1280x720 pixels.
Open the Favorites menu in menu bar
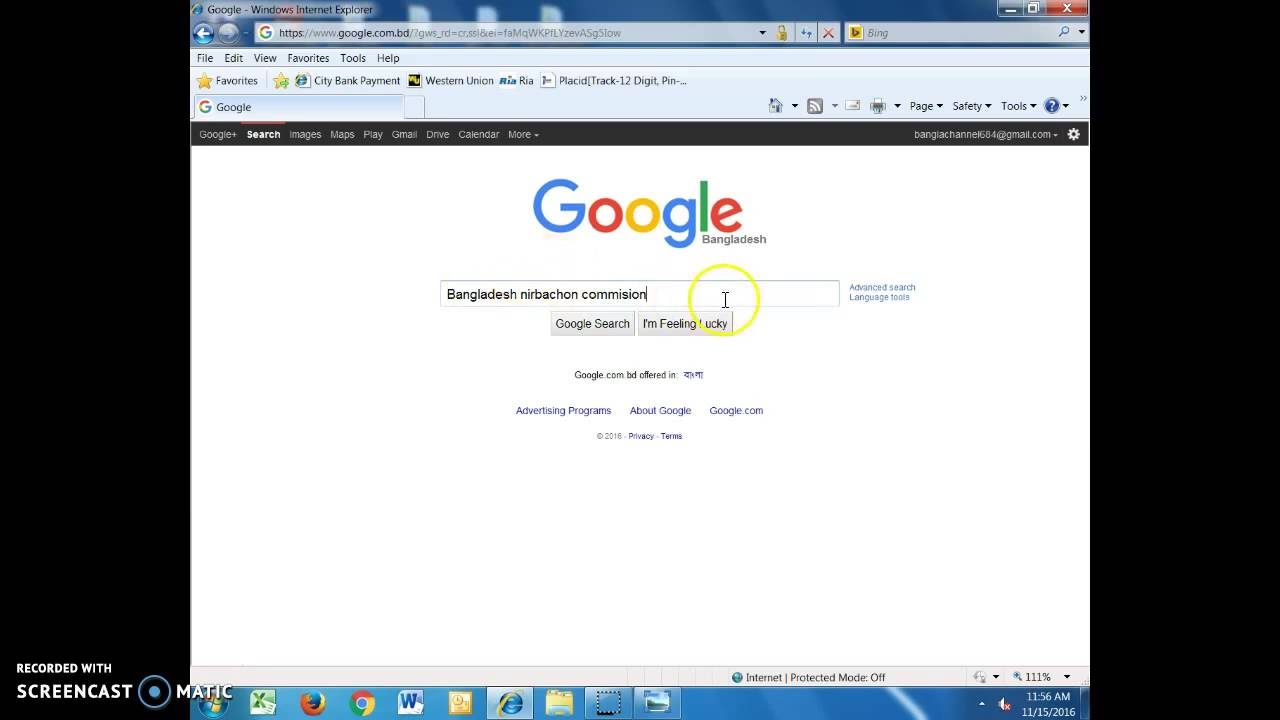pyautogui.click(x=308, y=58)
